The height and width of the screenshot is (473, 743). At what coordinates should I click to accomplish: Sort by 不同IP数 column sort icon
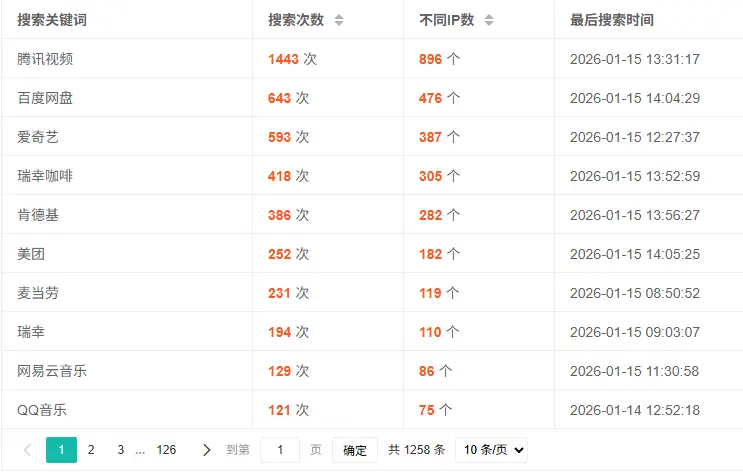pos(489,20)
